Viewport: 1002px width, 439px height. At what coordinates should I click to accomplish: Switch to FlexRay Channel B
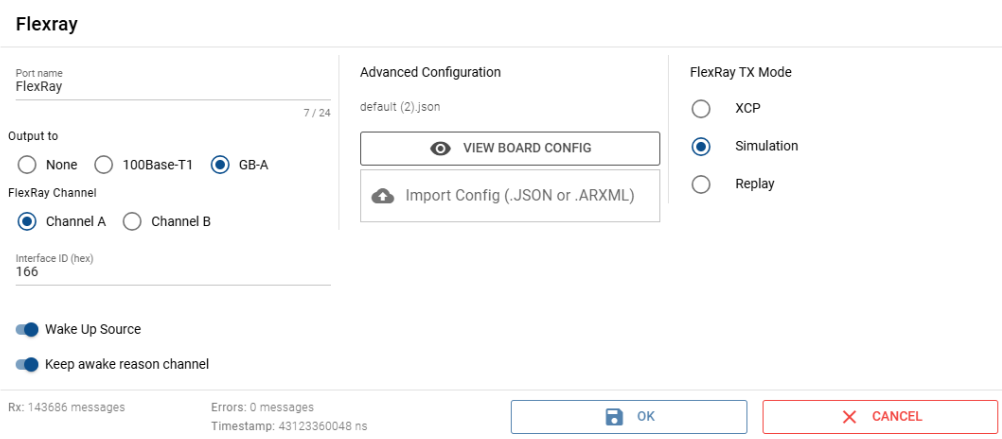132,221
